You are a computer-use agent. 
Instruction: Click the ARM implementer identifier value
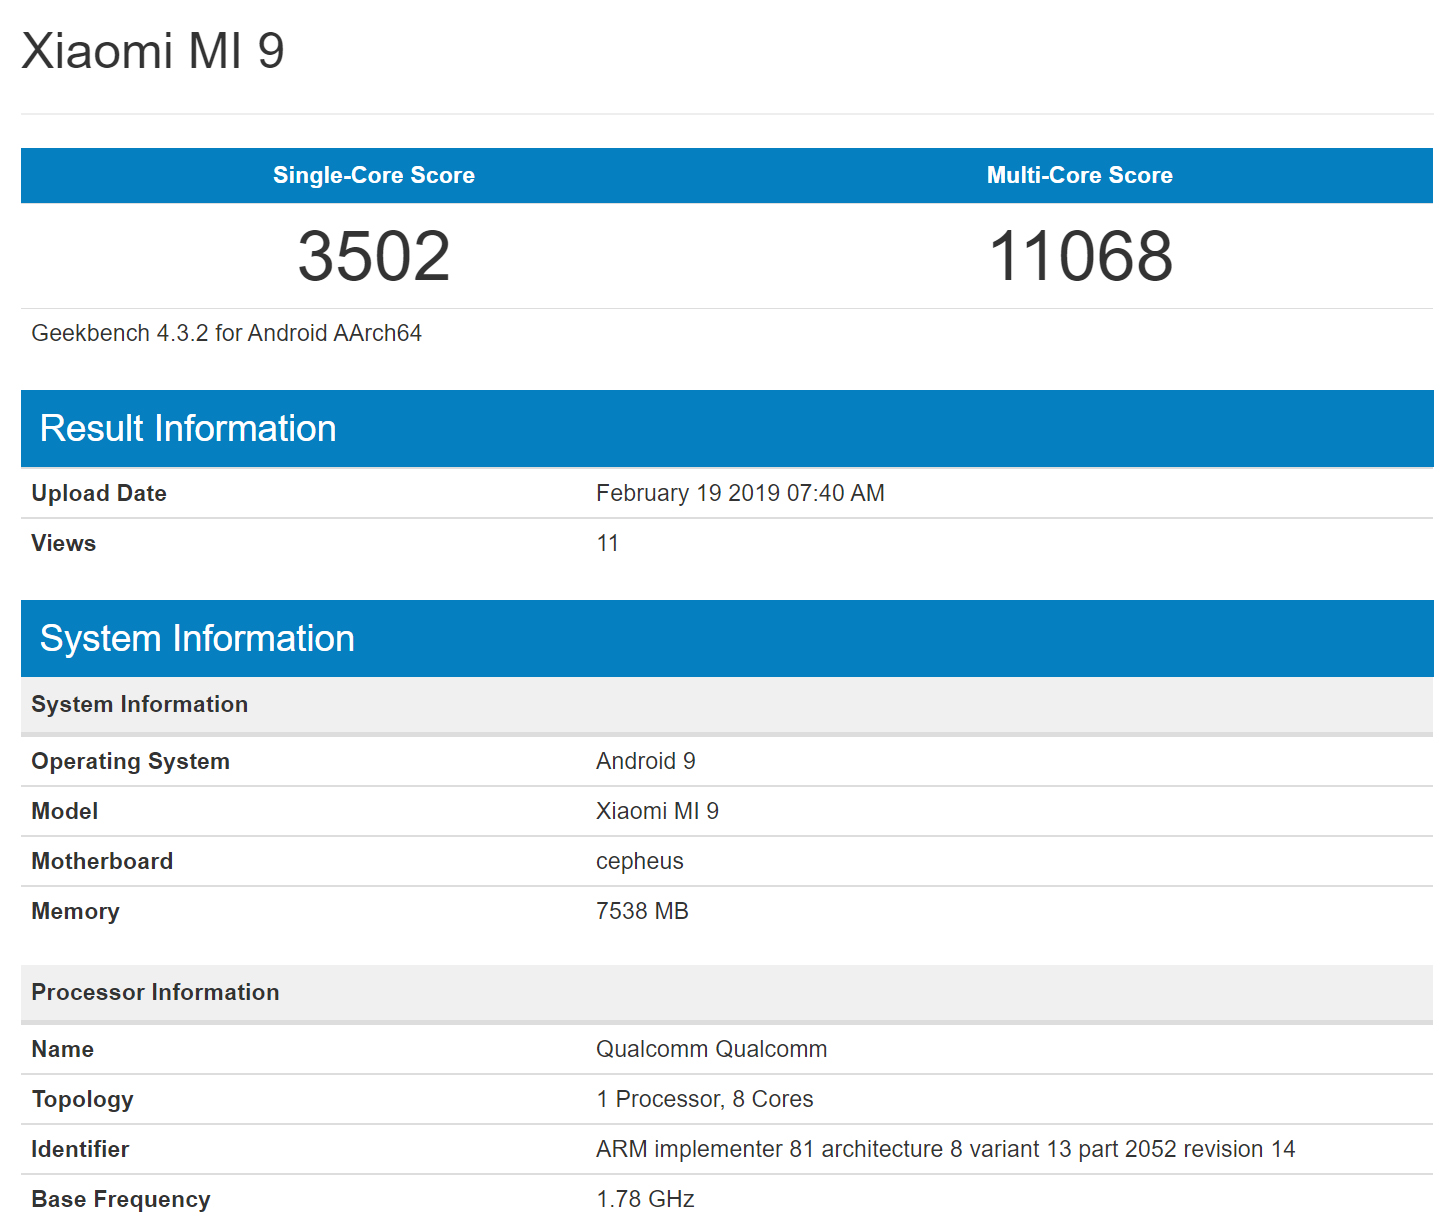pyautogui.click(x=945, y=1149)
